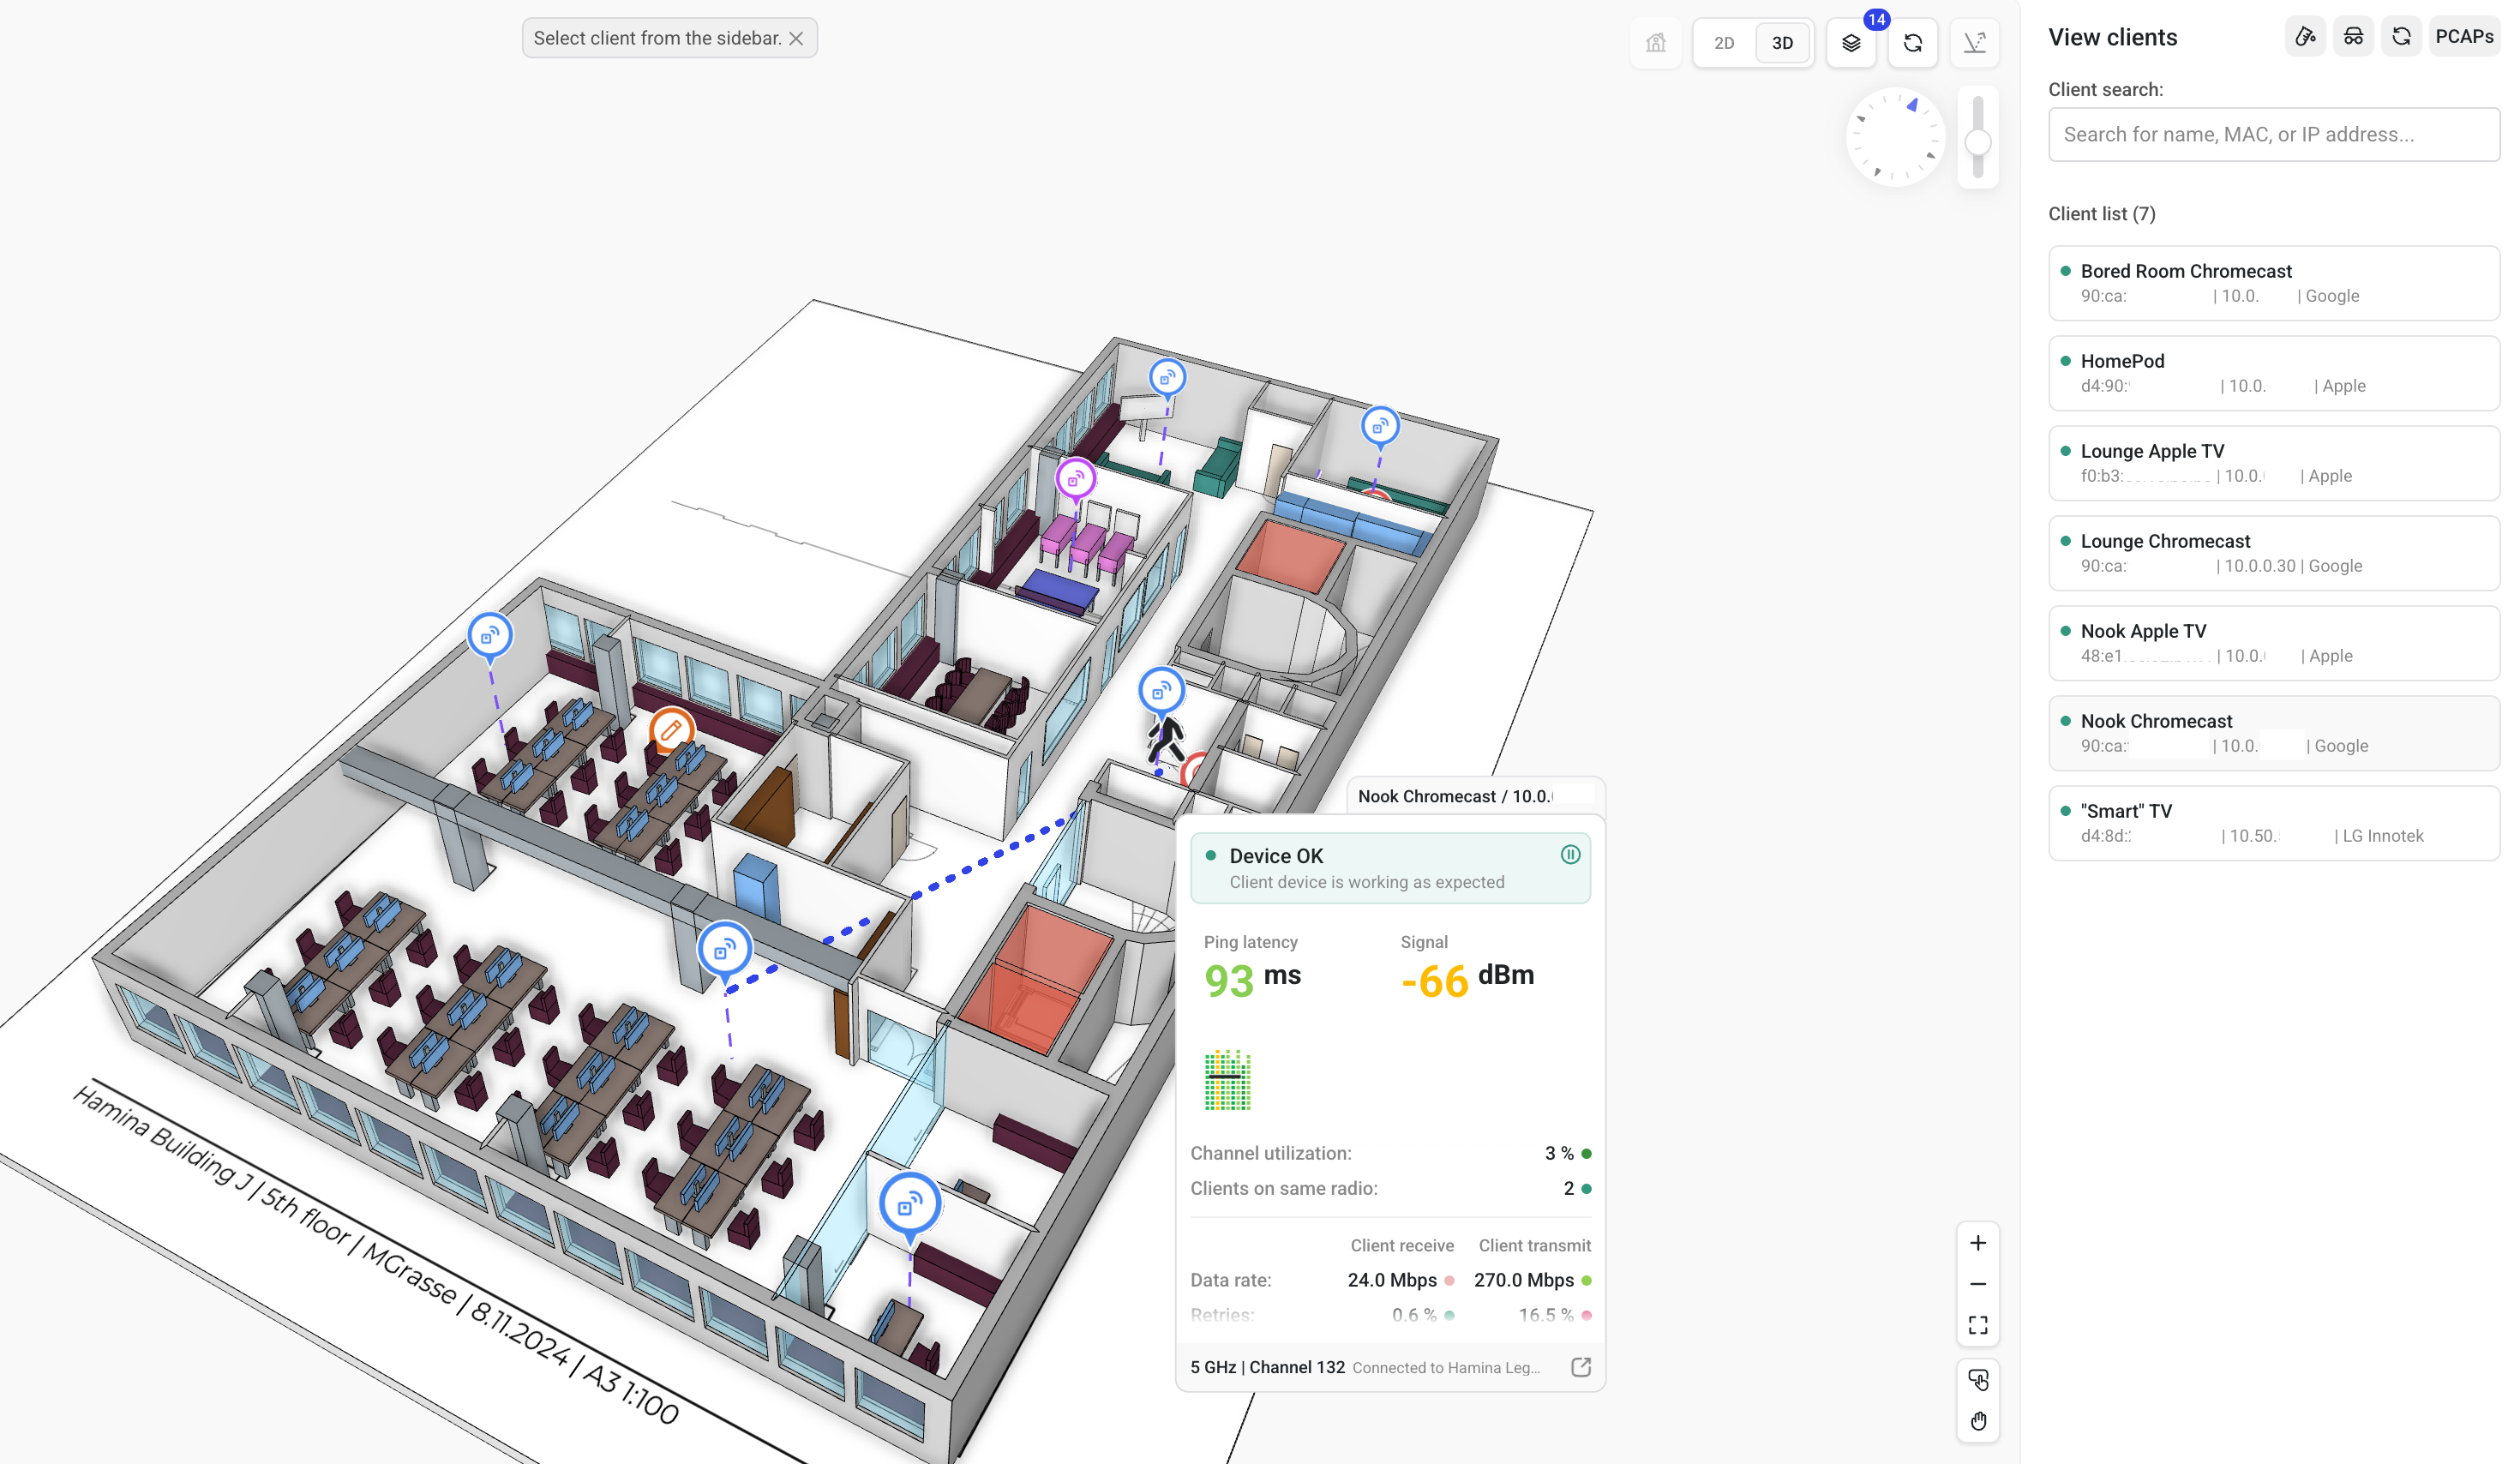The width and height of the screenshot is (2520, 1464).
Task: Click the compass rotation dial
Action: (1895, 138)
